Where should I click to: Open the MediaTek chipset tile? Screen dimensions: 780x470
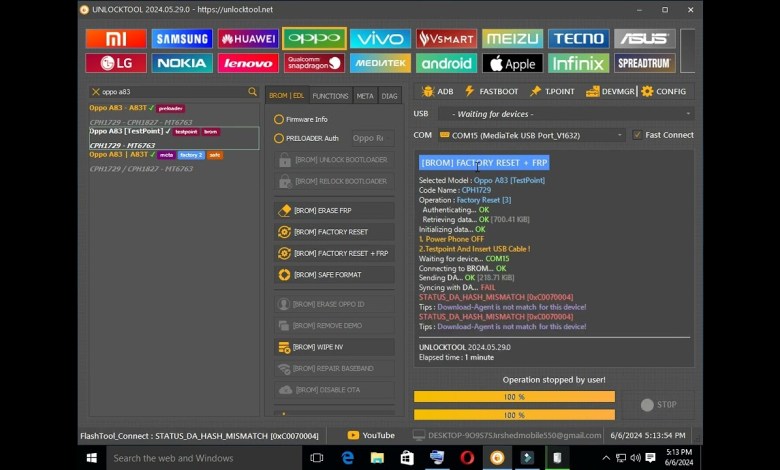point(380,63)
